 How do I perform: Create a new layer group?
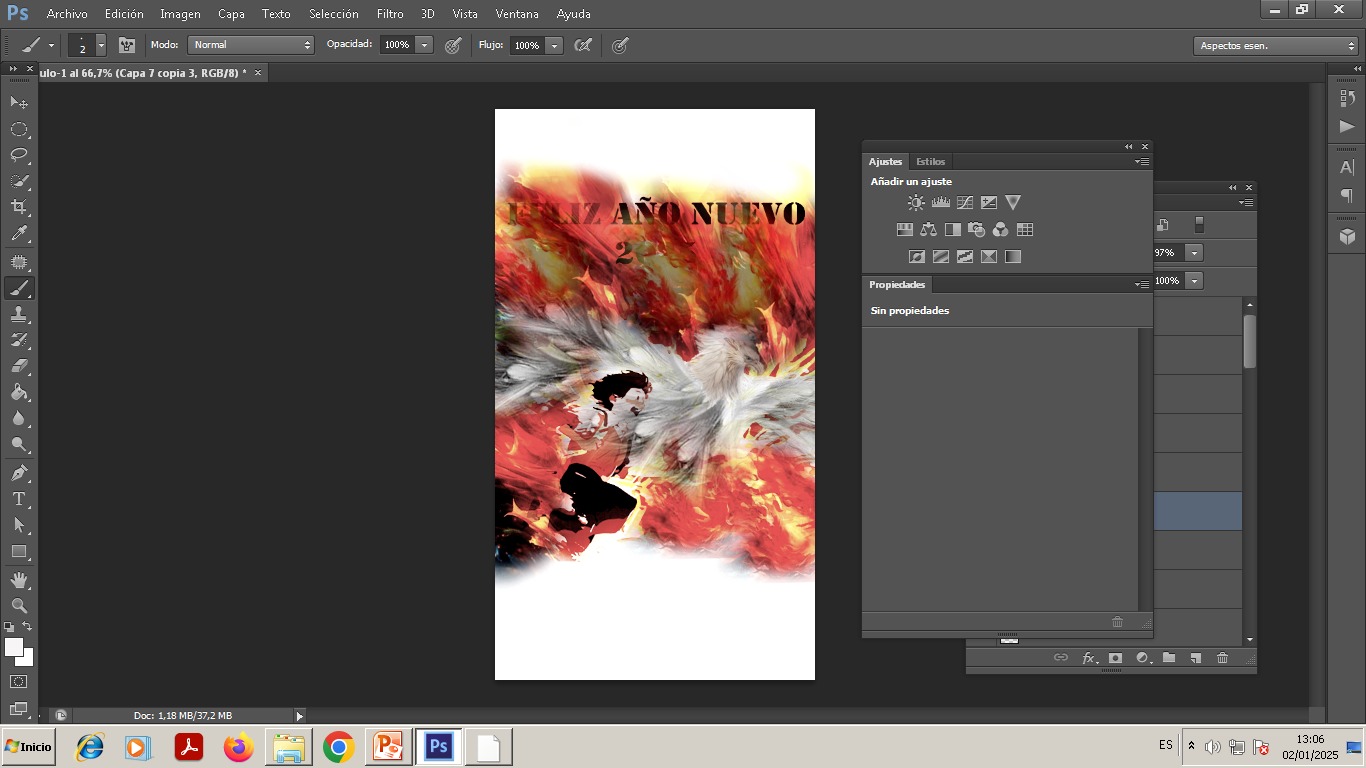click(1168, 658)
